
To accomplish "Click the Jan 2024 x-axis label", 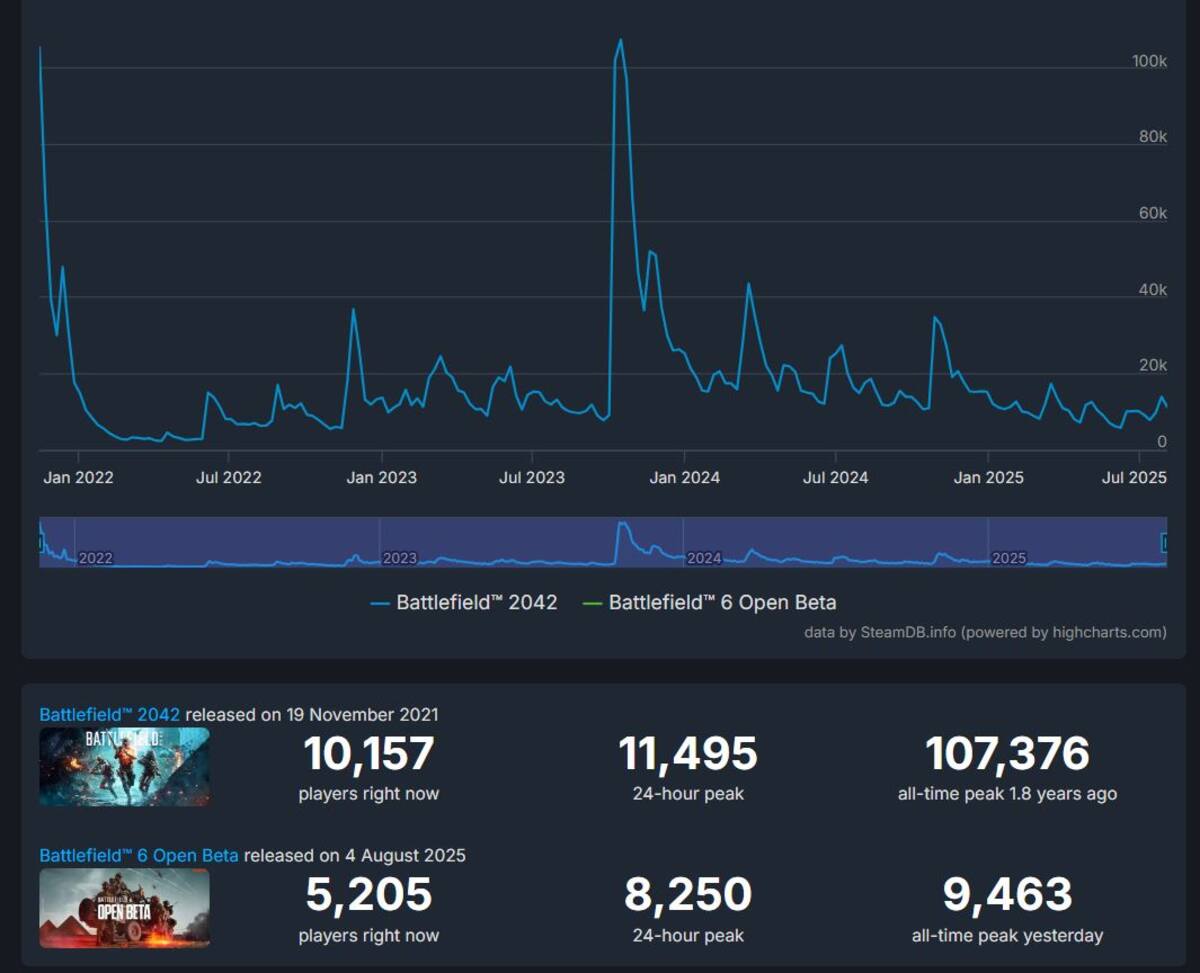I will (684, 477).
